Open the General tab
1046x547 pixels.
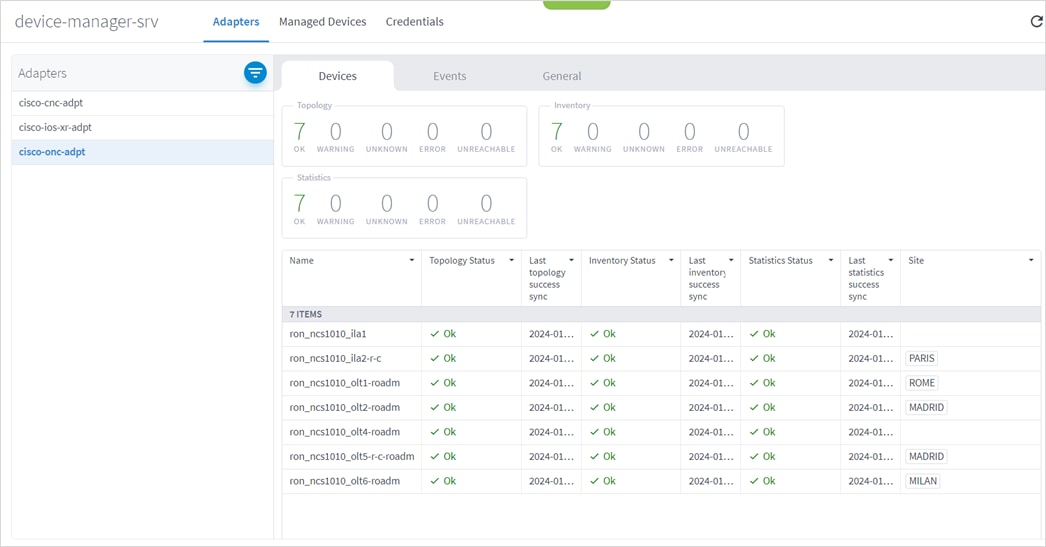[x=561, y=76]
